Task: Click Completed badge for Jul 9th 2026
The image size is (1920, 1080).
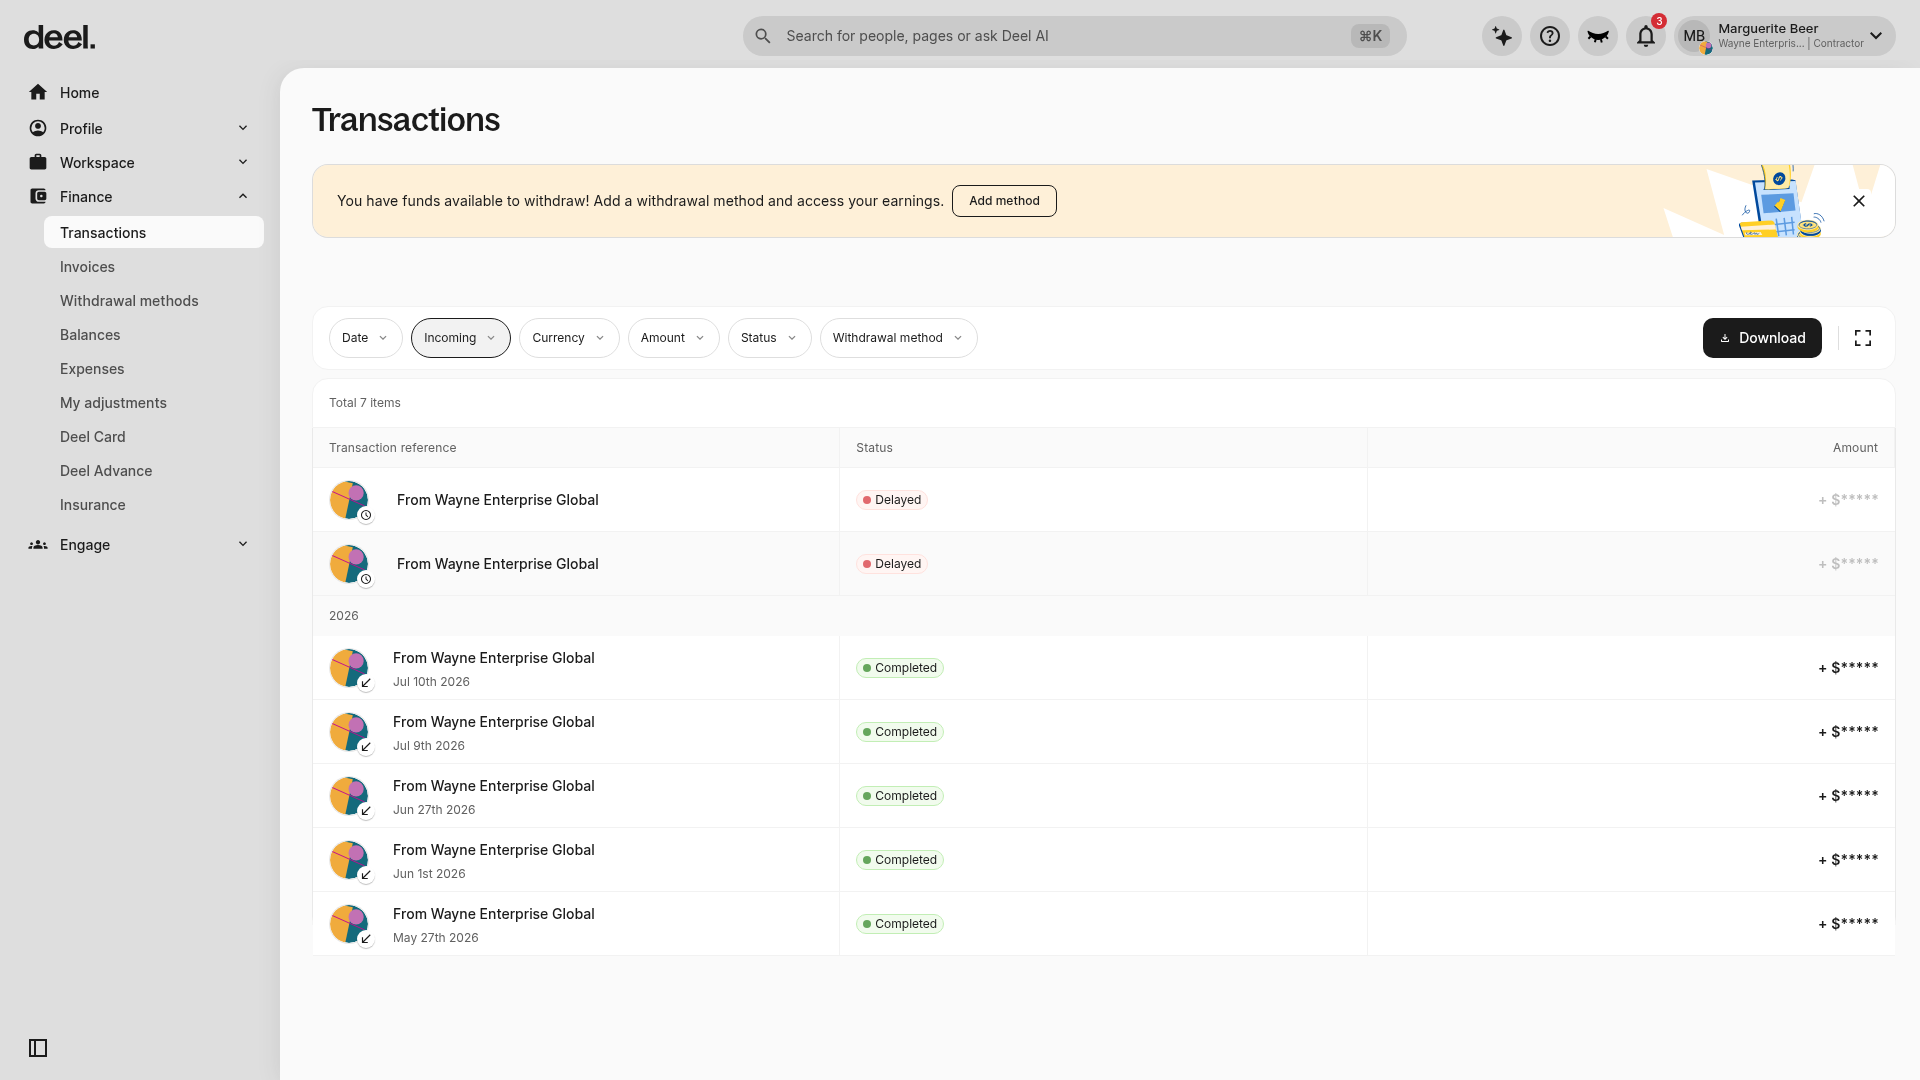Action: [x=900, y=732]
